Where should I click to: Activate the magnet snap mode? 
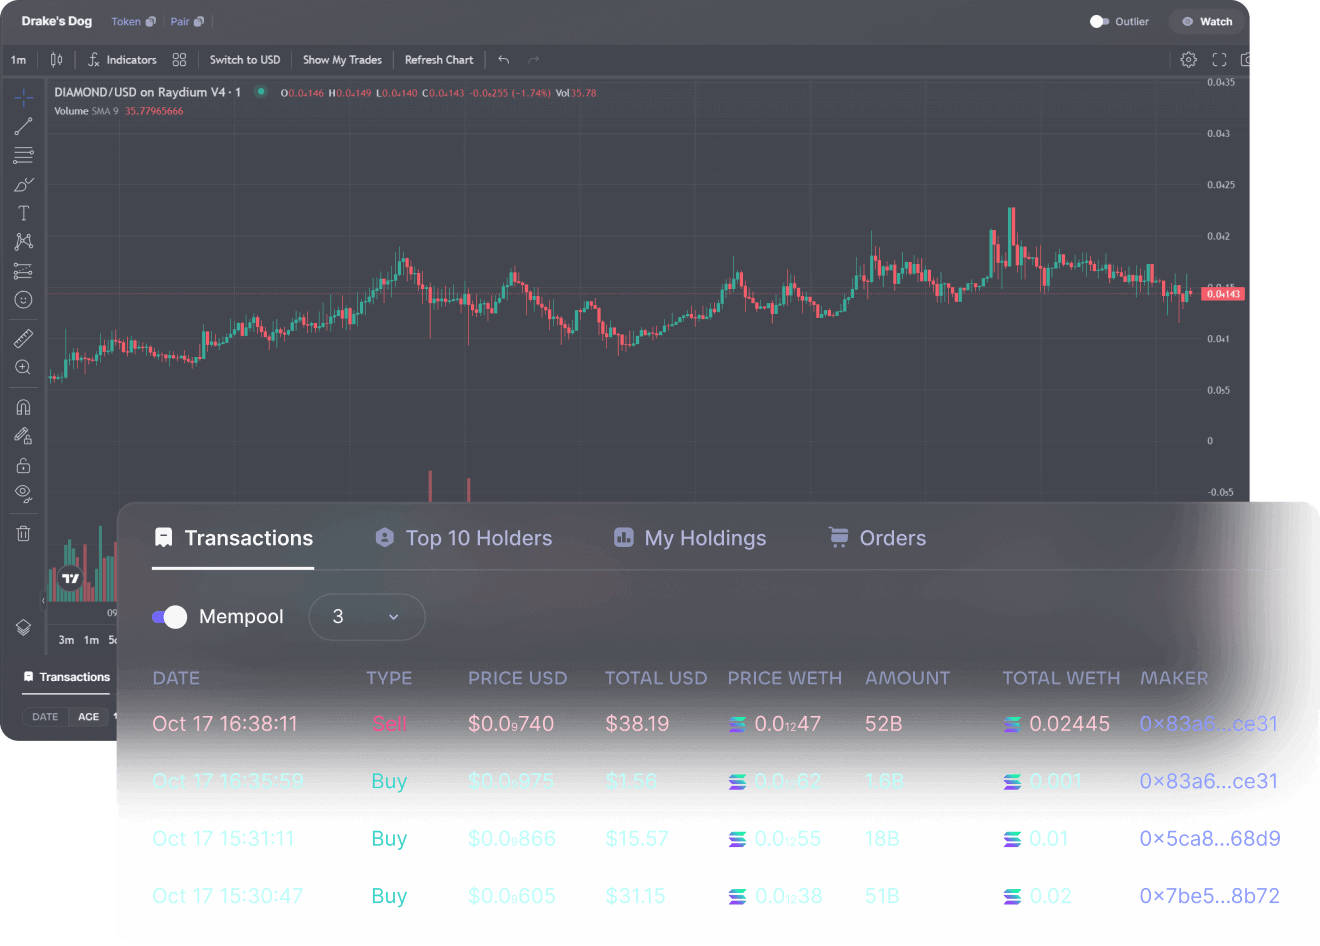point(23,407)
